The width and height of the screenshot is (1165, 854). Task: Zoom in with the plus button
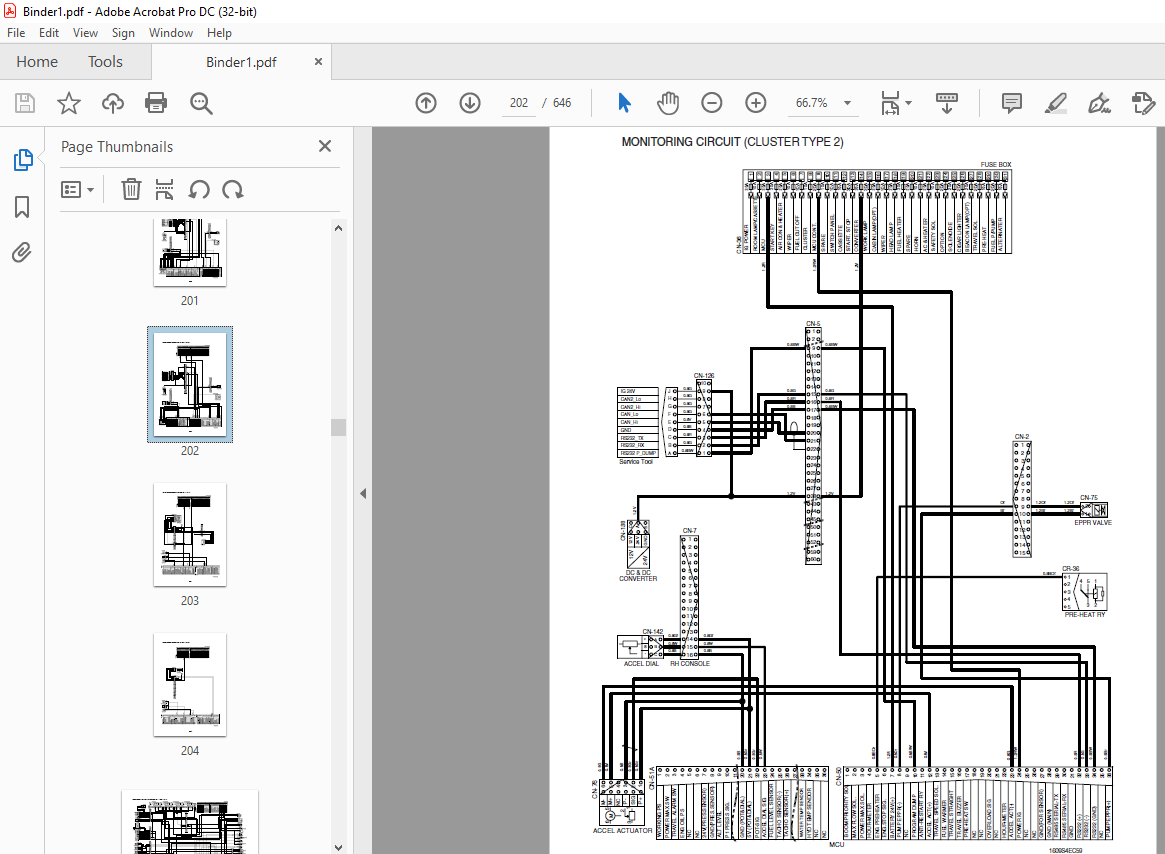pos(756,103)
